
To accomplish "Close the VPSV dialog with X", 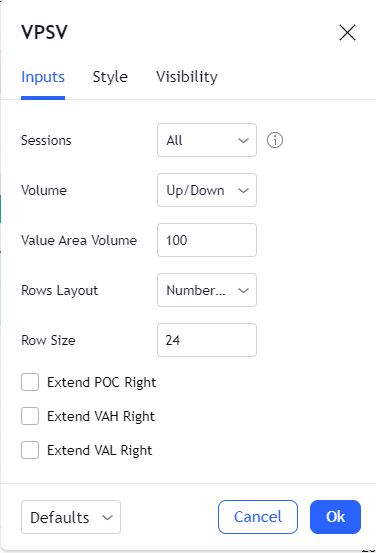I will 347,32.
